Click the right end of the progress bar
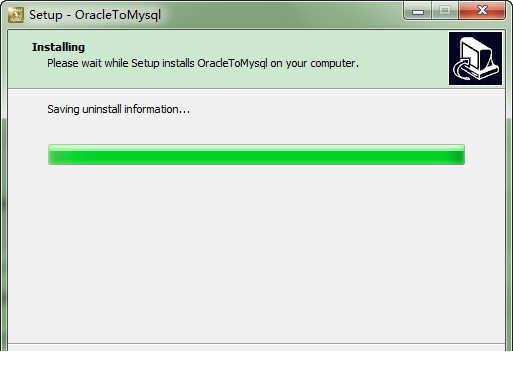The image size is (513, 365). tap(461, 155)
